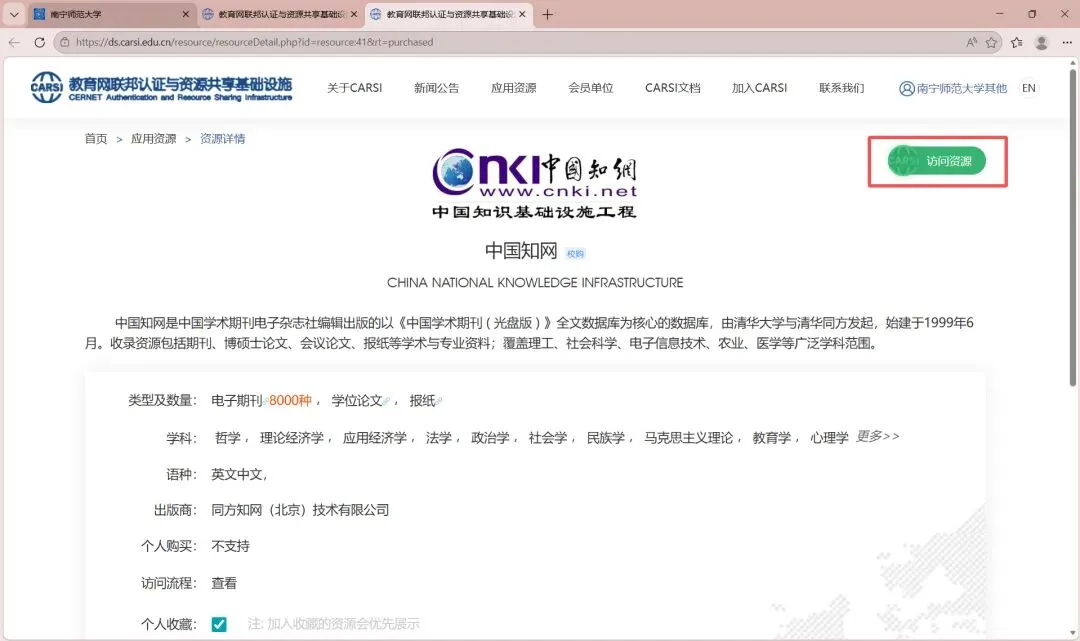The width and height of the screenshot is (1080, 641).
Task: Open the read aloud icon in the address bar
Action: click(x=971, y=43)
